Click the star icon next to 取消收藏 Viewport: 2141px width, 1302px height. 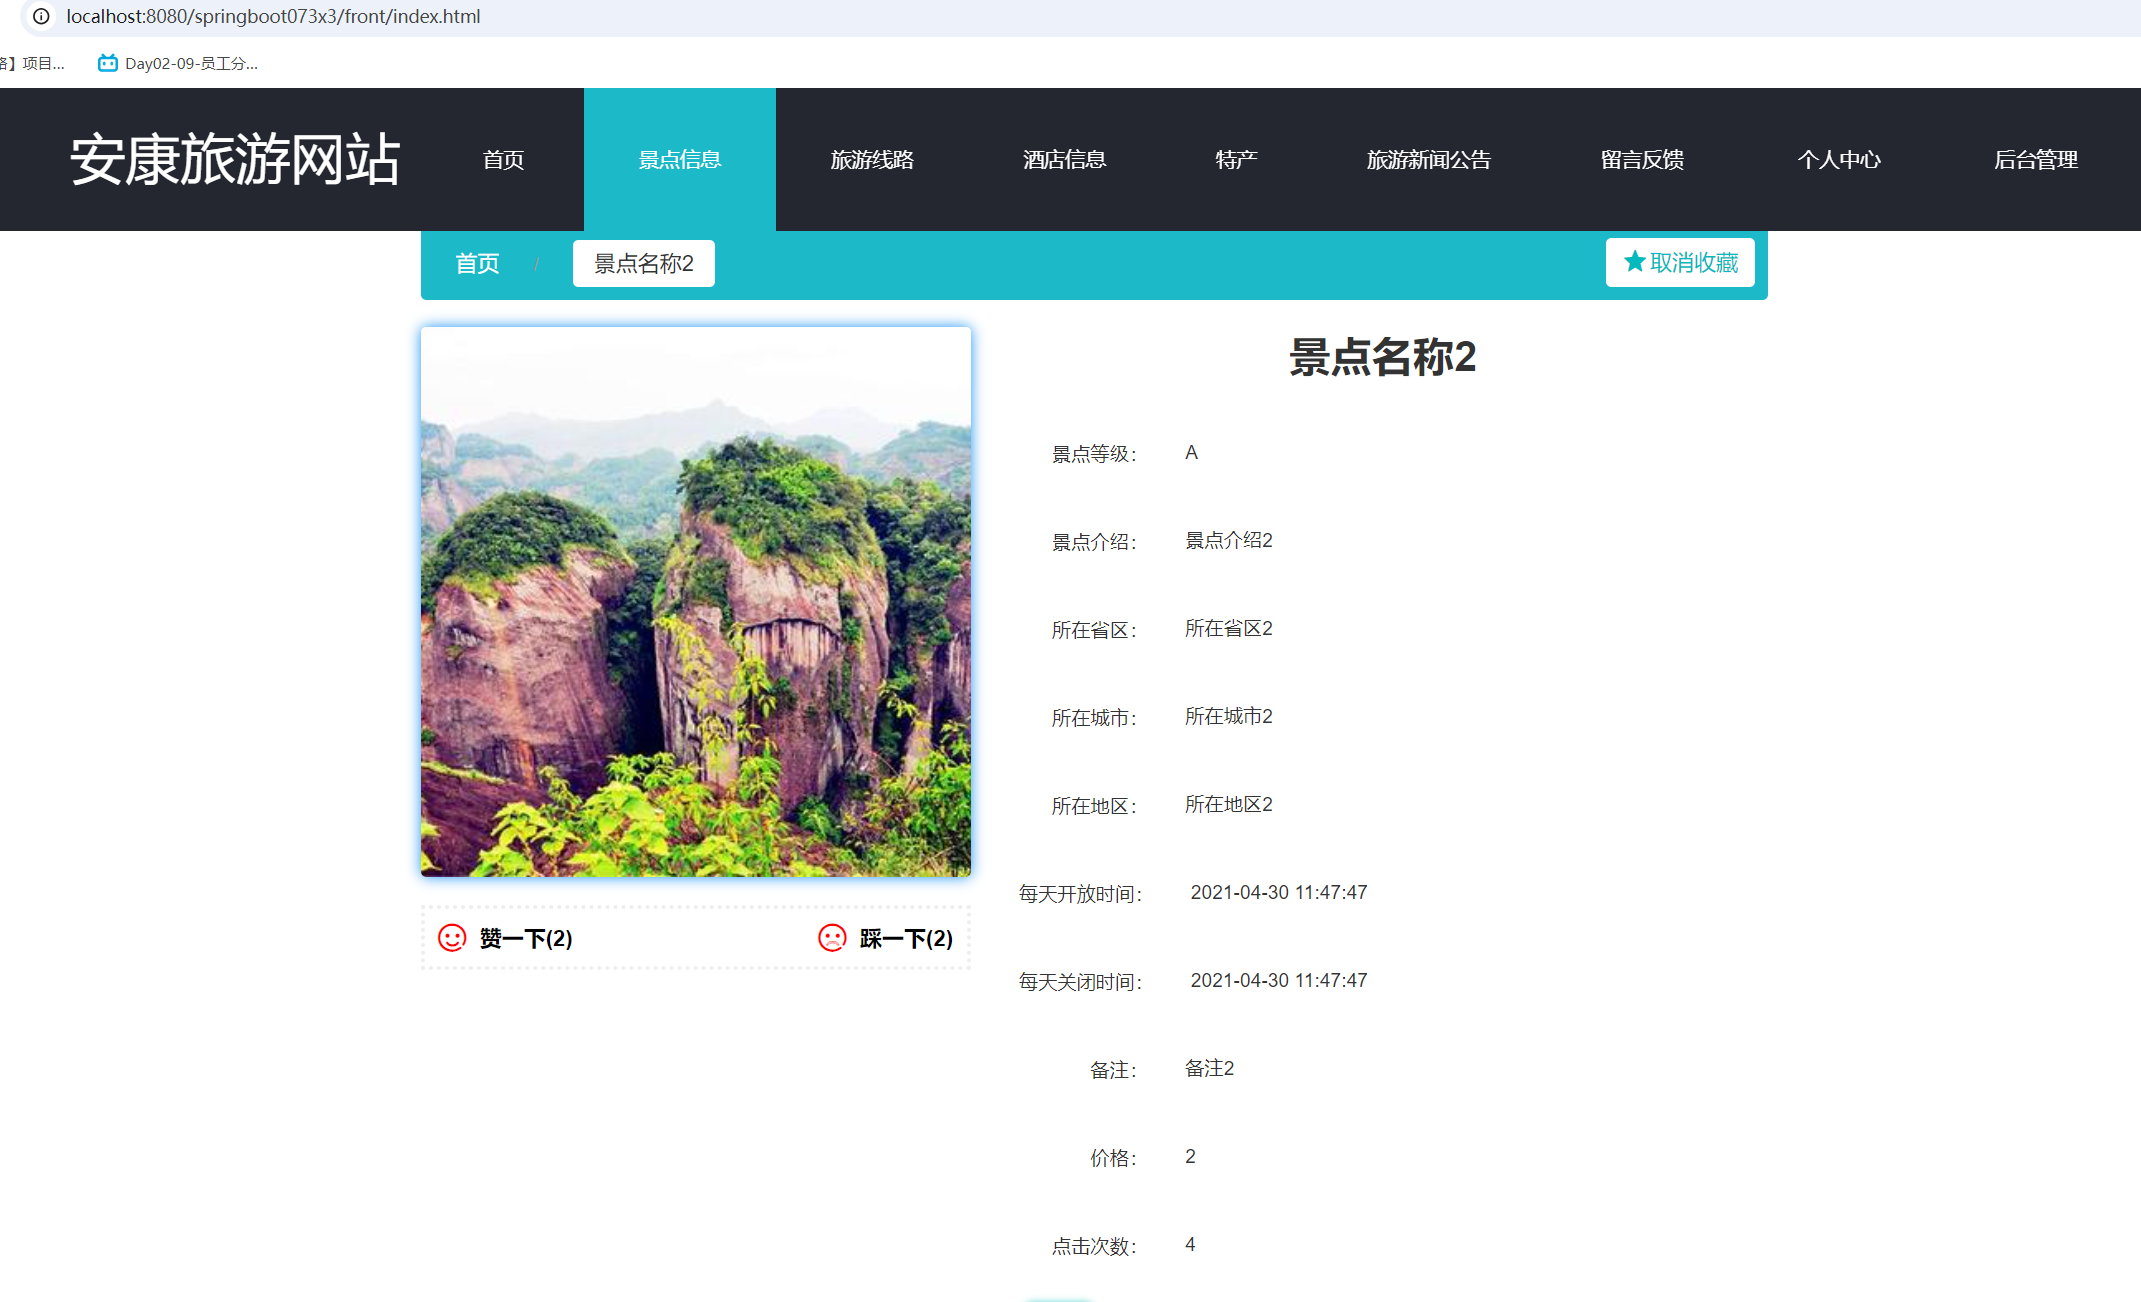coord(1633,262)
